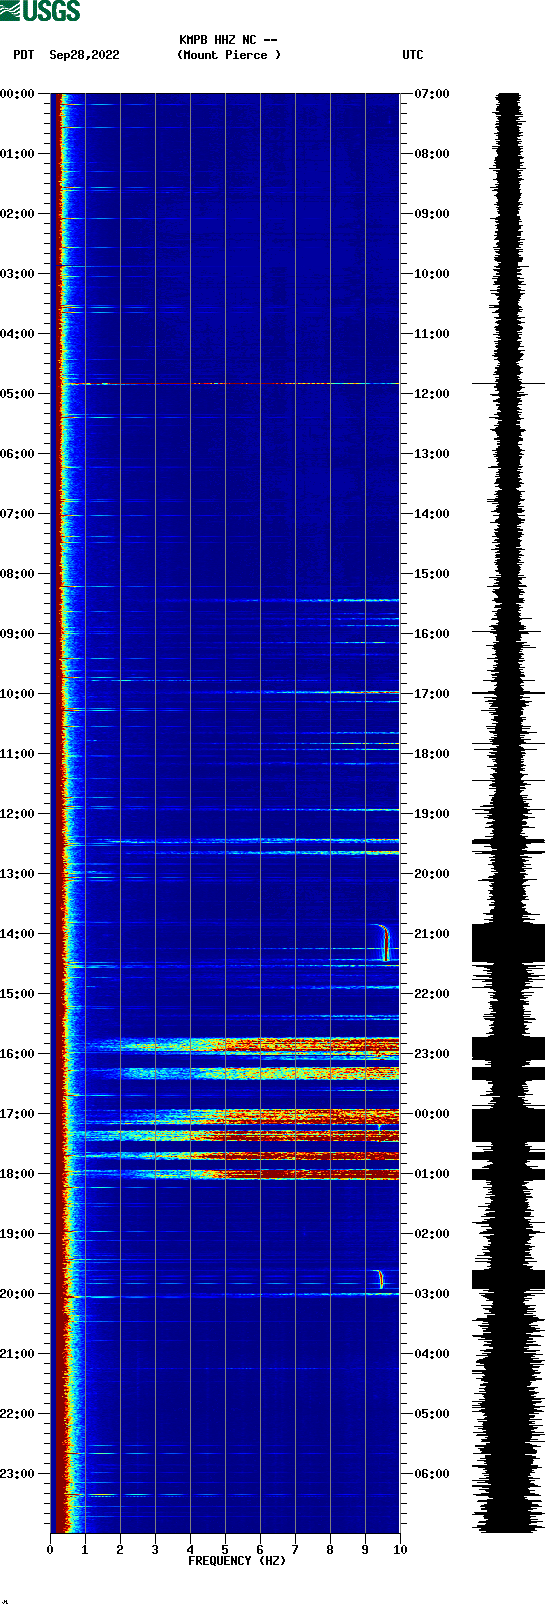Select the 10 Hz frequency tick label
This screenshot has width=552, height=1613.
click(400, 1550)
